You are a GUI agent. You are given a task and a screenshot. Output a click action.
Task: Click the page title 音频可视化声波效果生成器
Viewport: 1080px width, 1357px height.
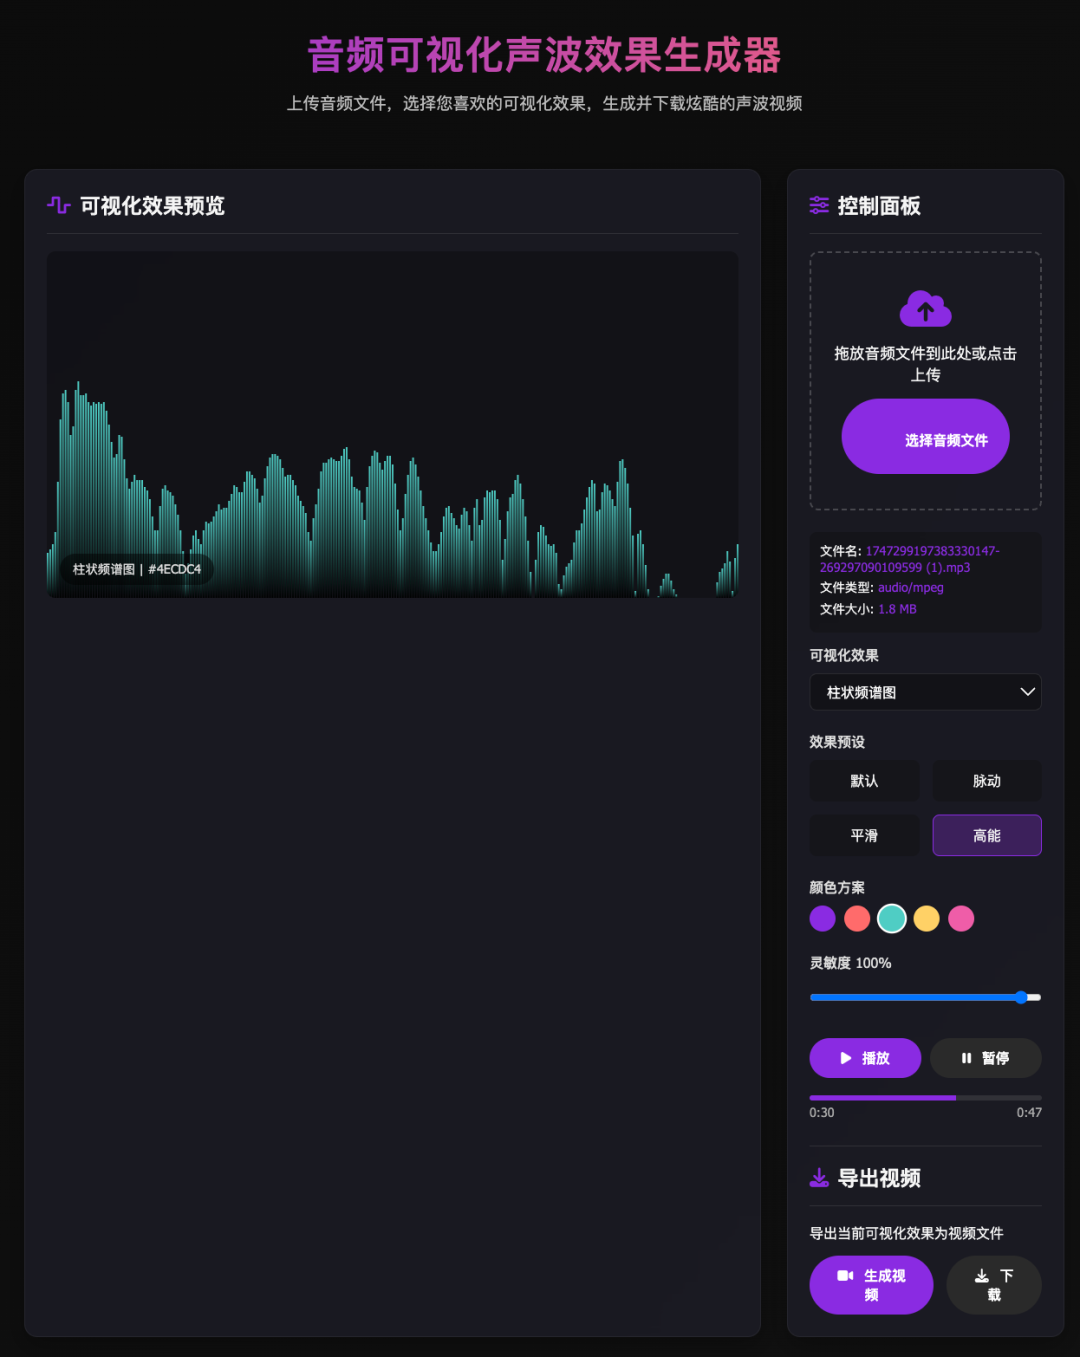tap(544, 55)
